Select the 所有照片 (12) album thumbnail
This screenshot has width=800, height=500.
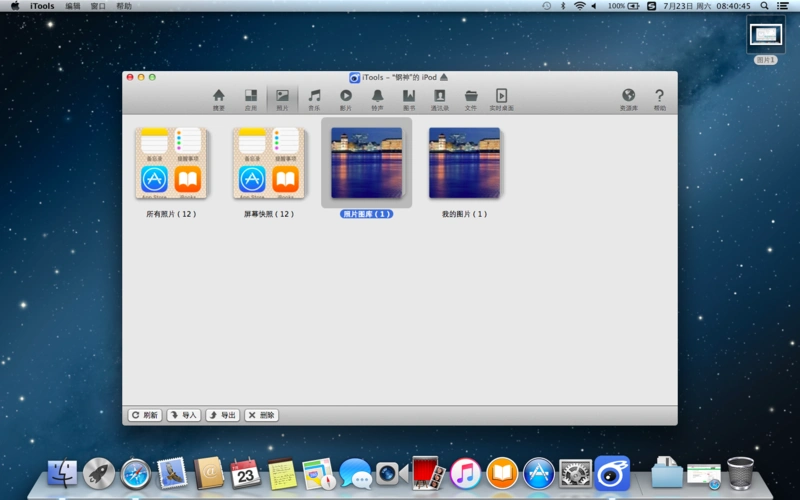(x=171, y=163)
